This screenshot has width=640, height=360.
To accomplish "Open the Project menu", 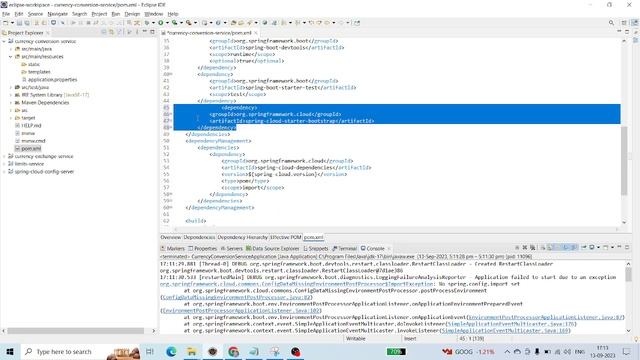I will coord(99,14).
